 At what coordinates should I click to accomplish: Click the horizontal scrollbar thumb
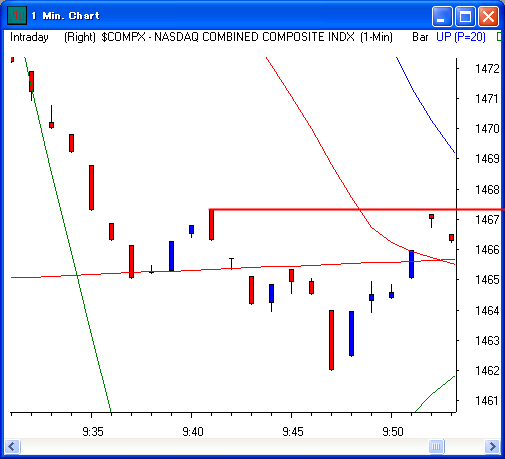(x=436, y=446)
